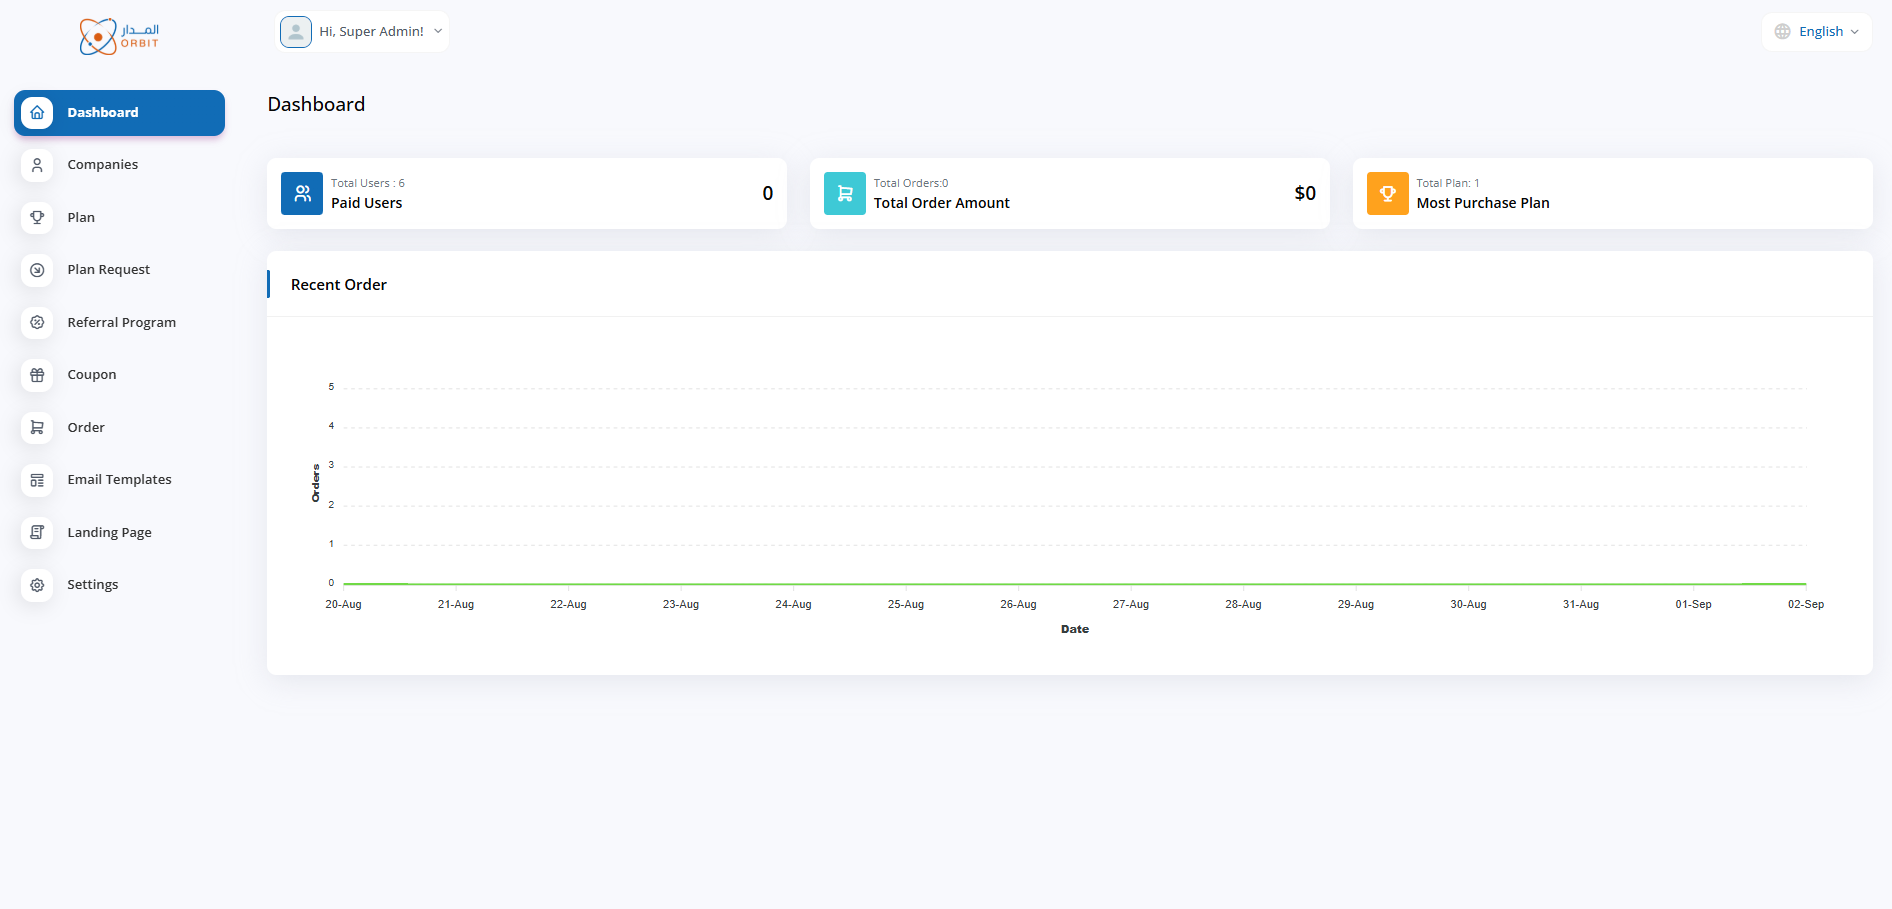The width and height of the screenshot is (1892, 909).
Task: Open the Plan Request menu item
Action: tap(108, 270)
